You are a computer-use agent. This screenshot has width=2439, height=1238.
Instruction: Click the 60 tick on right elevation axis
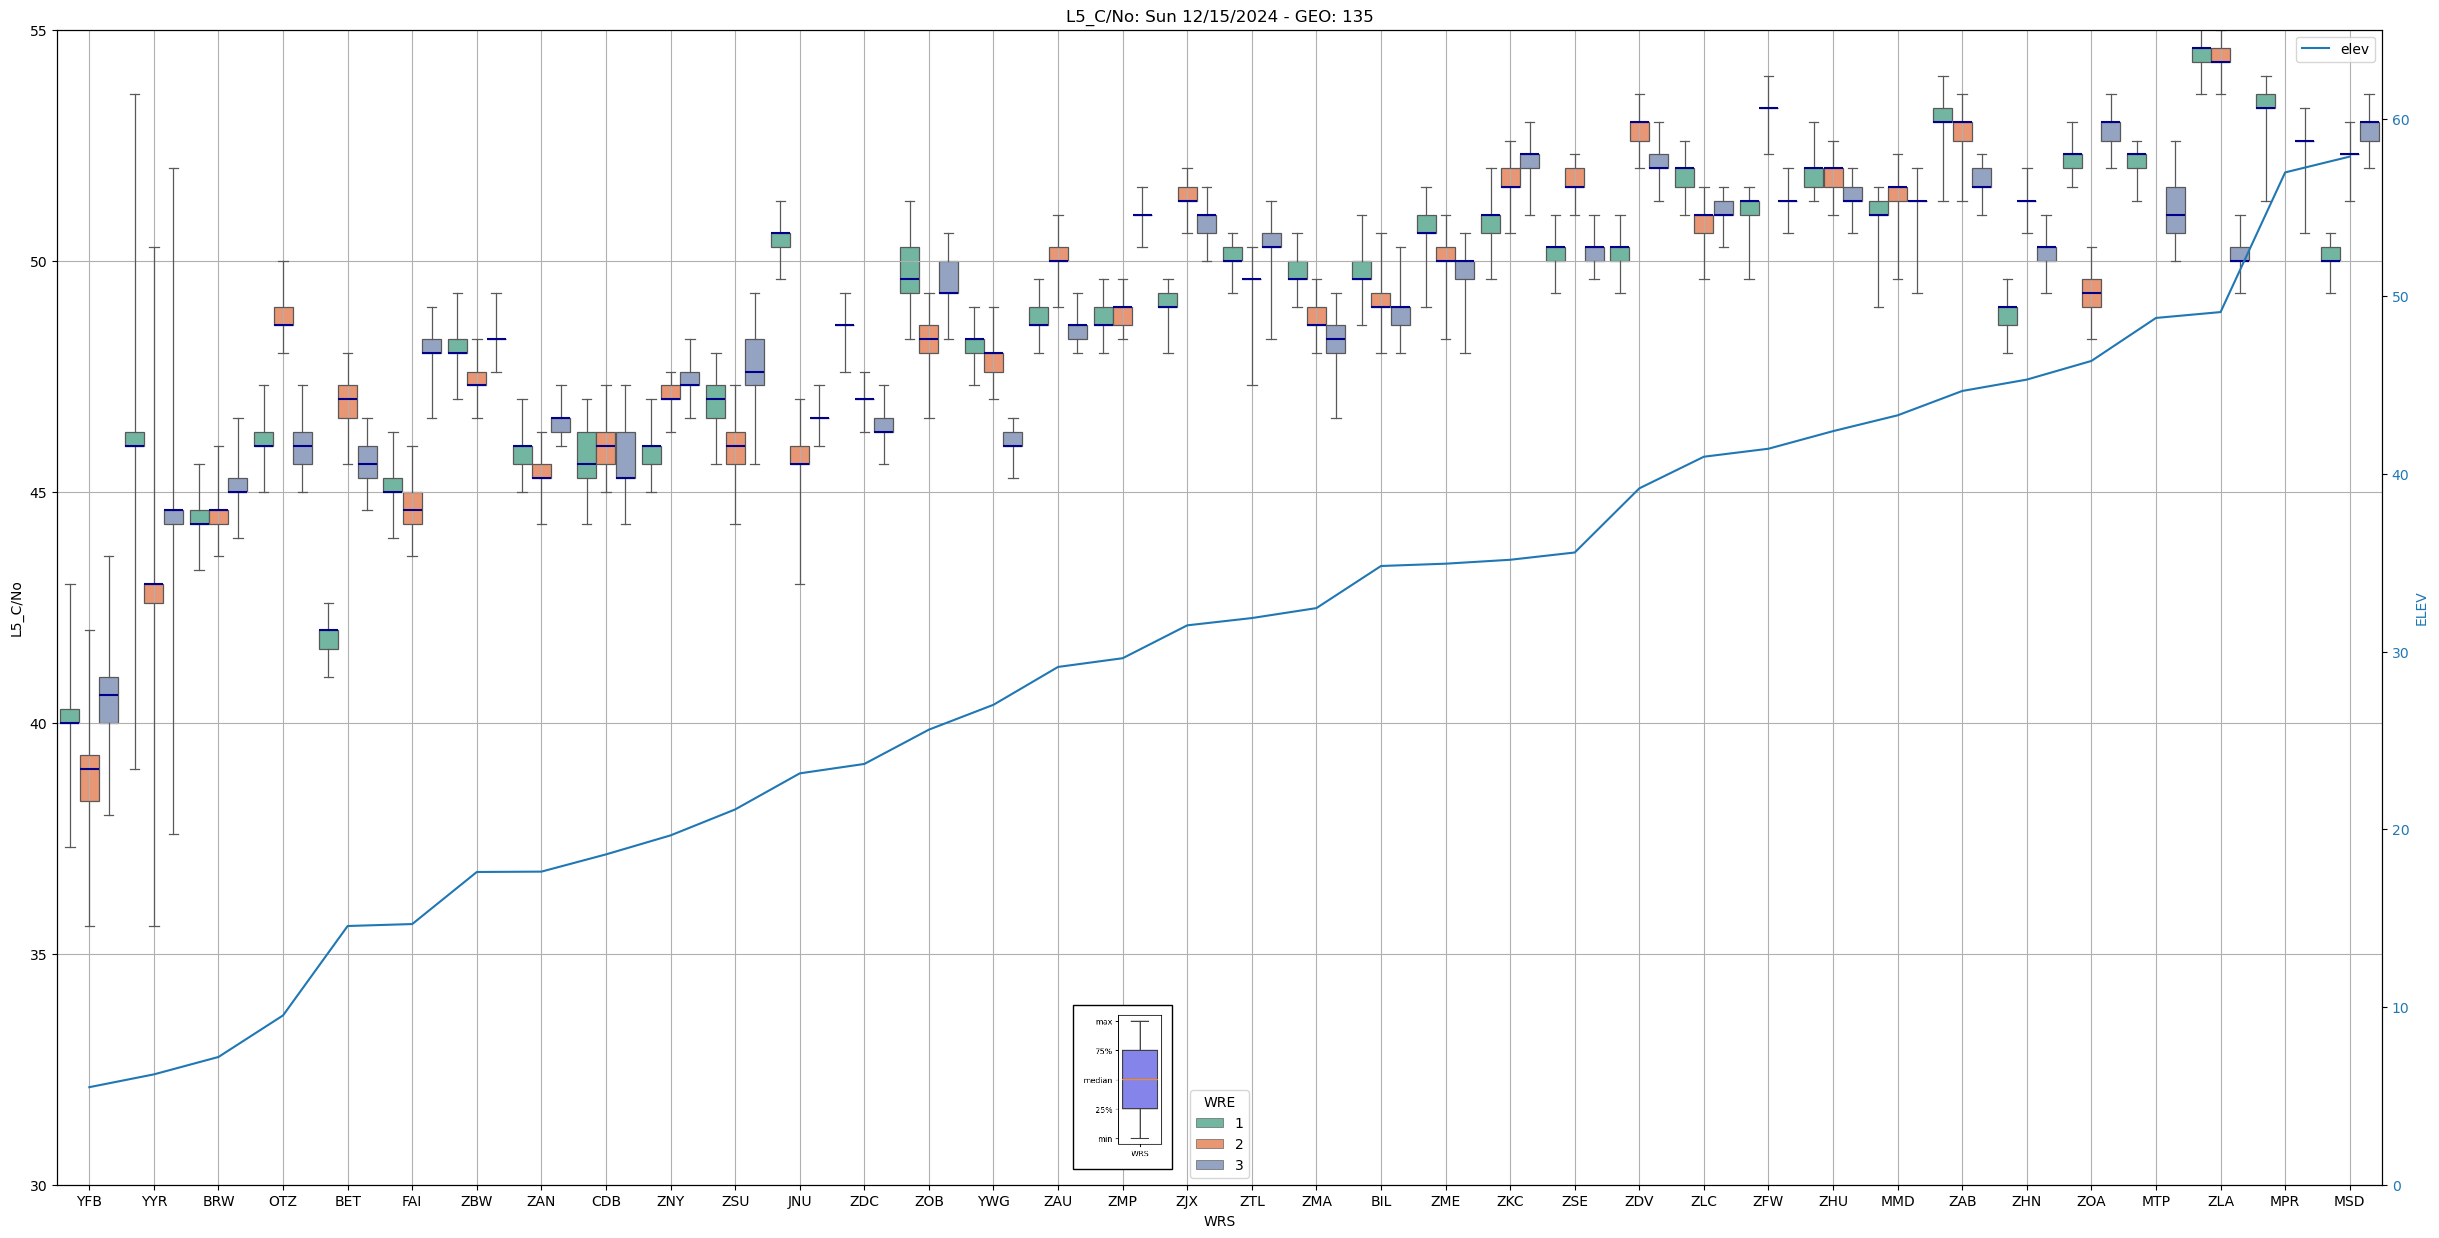coord(2399,120)
